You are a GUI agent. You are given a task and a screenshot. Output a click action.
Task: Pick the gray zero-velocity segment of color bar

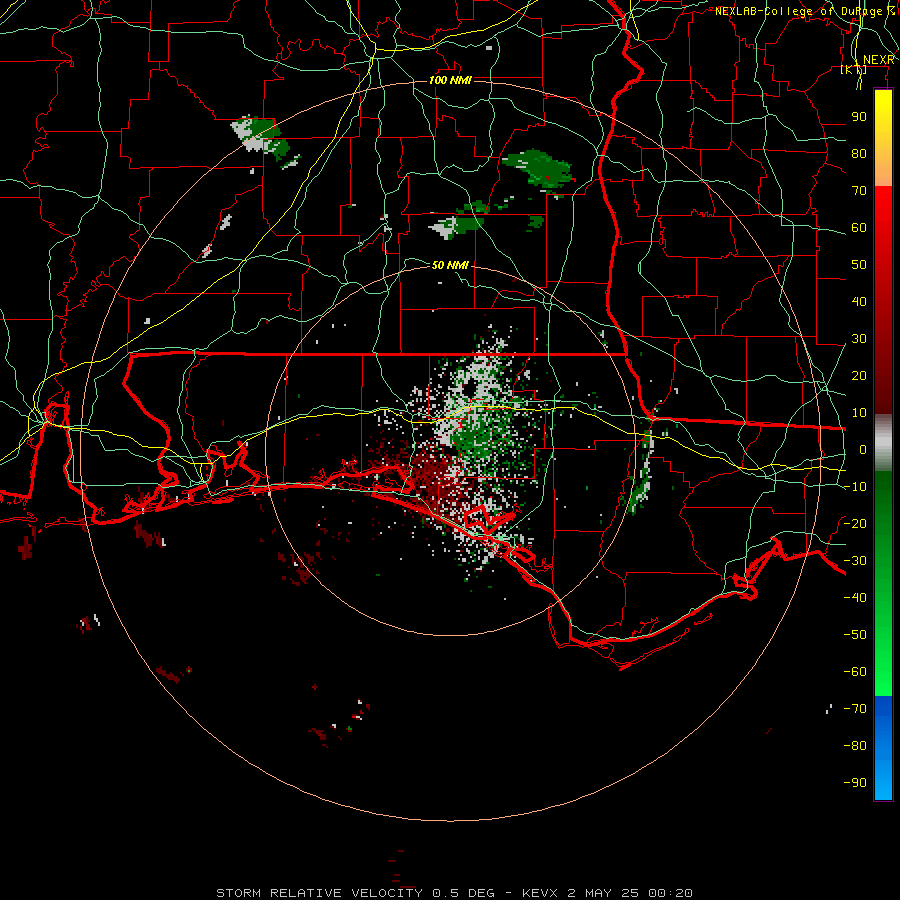883,443
